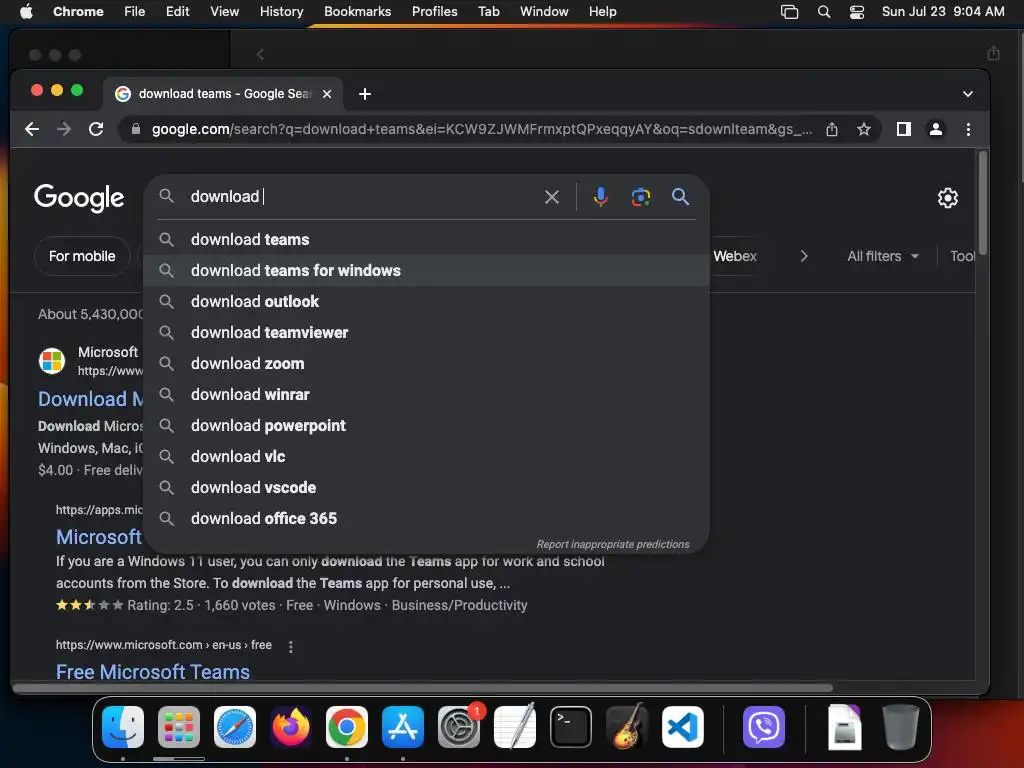
Task: Click the For mobile filter chip
Action: 82,256
